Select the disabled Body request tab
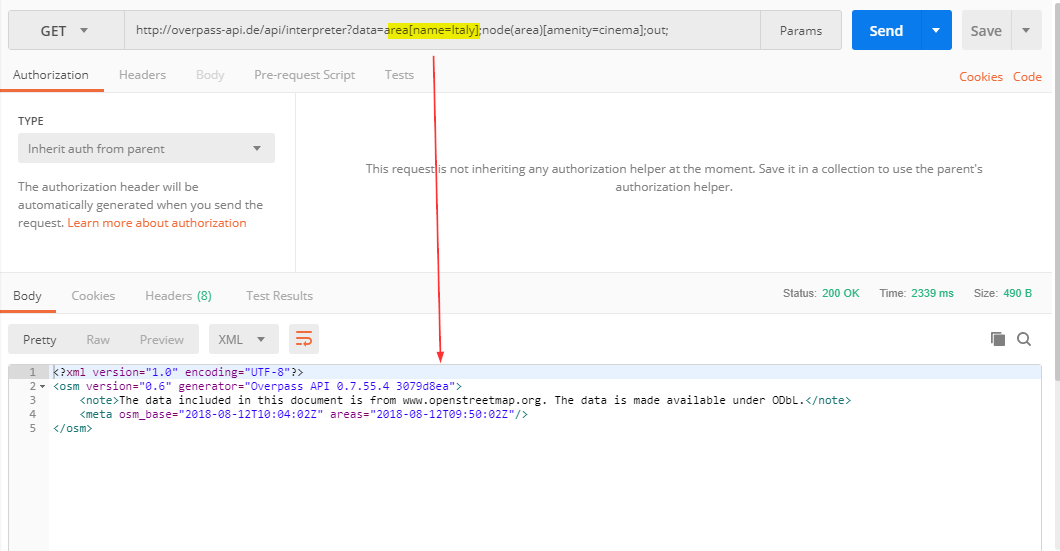Screen dimensions: 1060x551 click(210, 75)
